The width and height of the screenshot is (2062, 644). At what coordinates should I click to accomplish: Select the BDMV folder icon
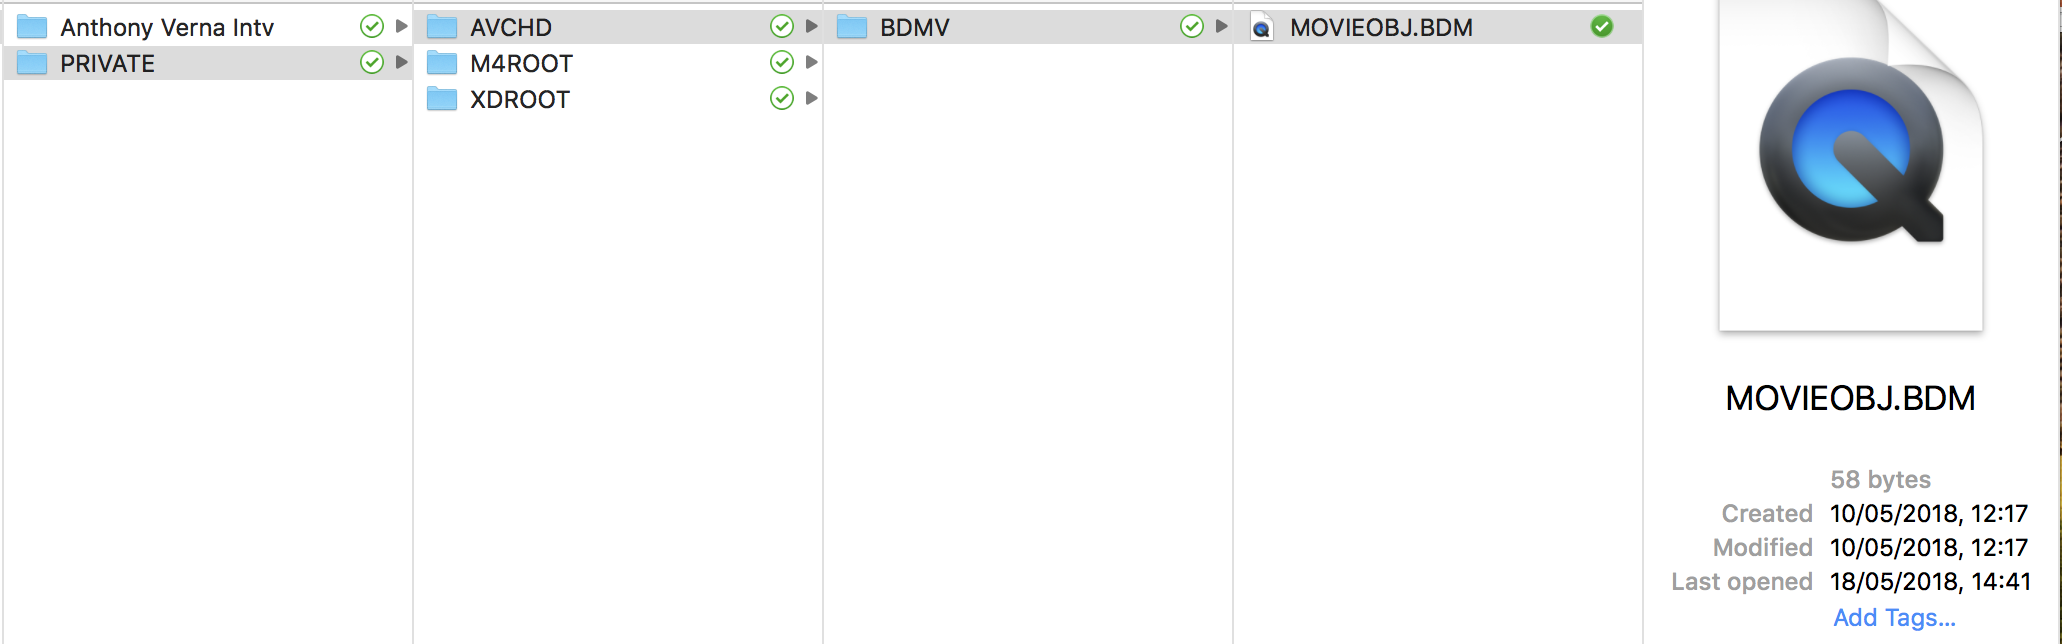[852, 27]
